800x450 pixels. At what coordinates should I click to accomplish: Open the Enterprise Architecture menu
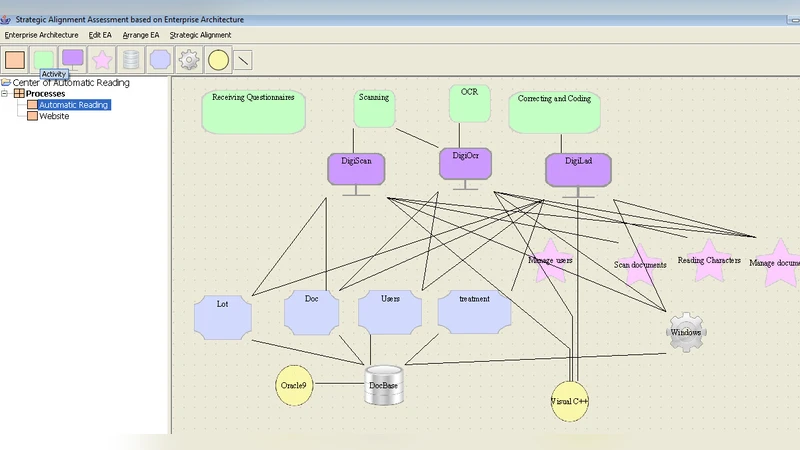tap(41, 35)
